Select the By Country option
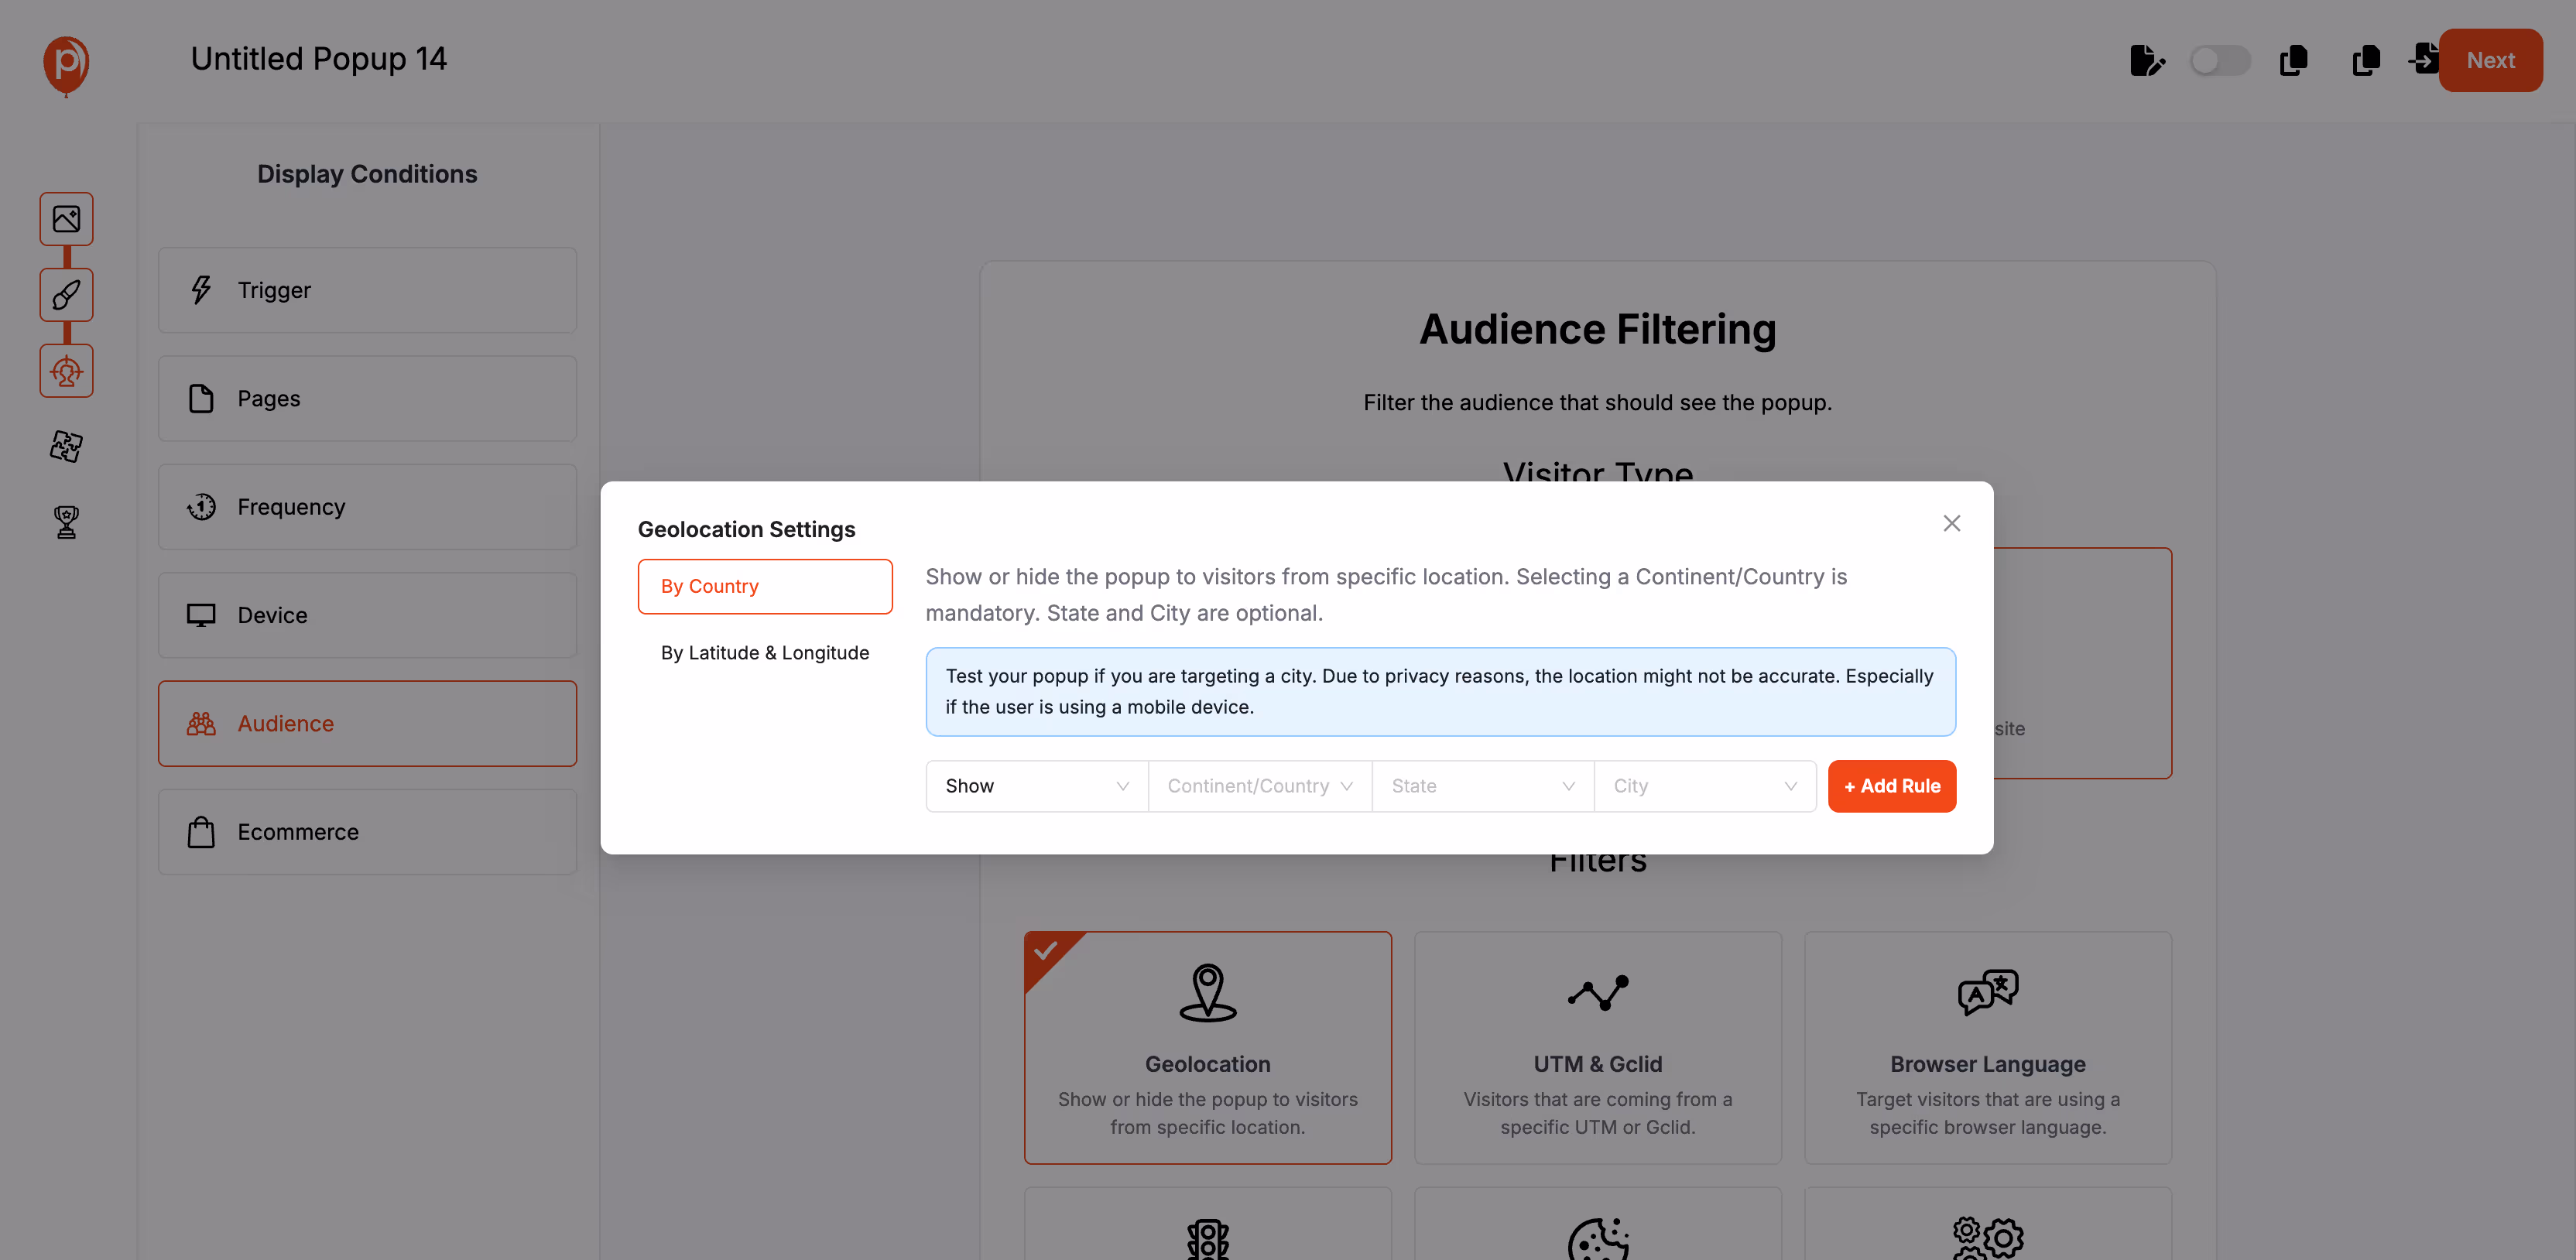The width and height of the screenshot is (2576, 1260). [x=765, y=586]
